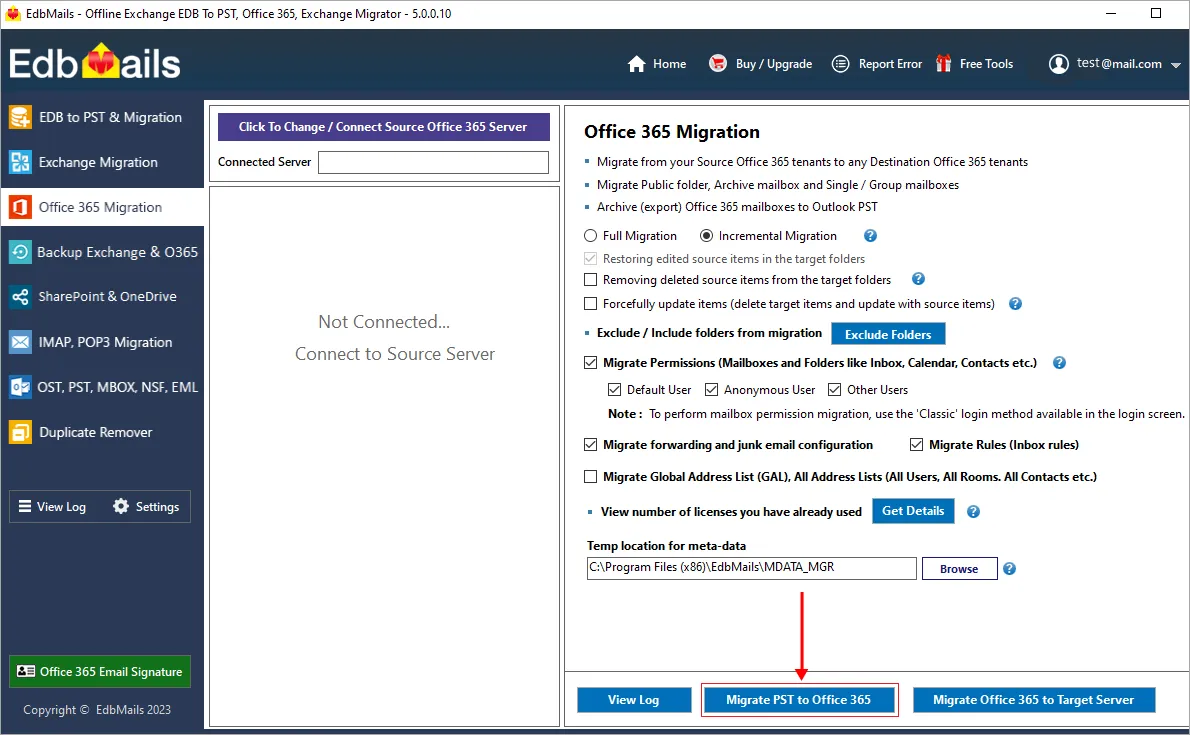Click the help icon beside Incremental Migration
Screen dimensions: 1190x735
[869, 235]
